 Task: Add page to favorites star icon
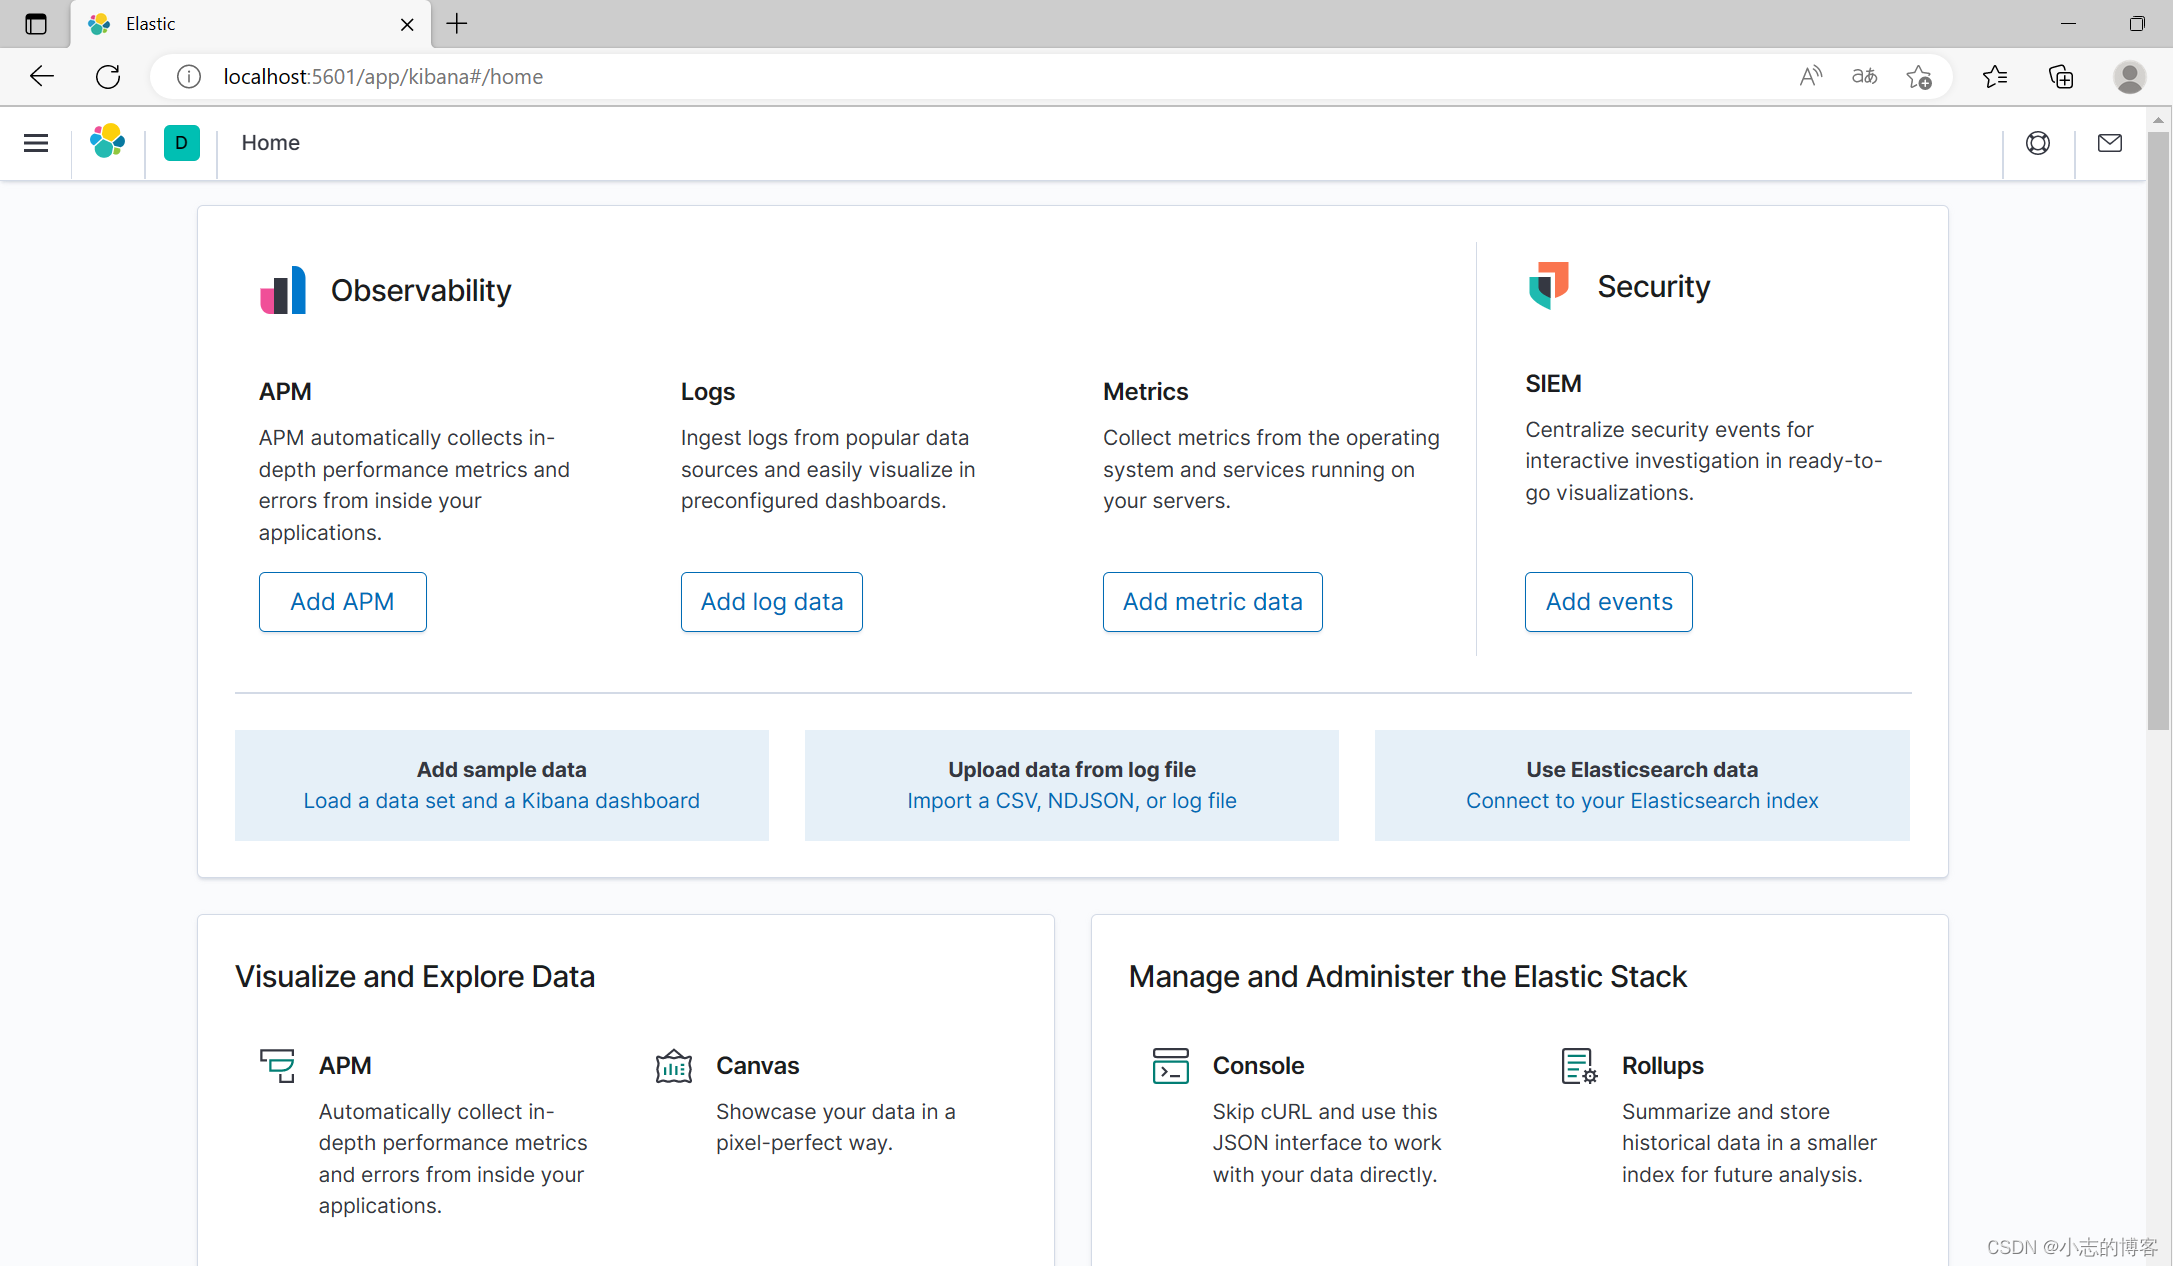1918,77
